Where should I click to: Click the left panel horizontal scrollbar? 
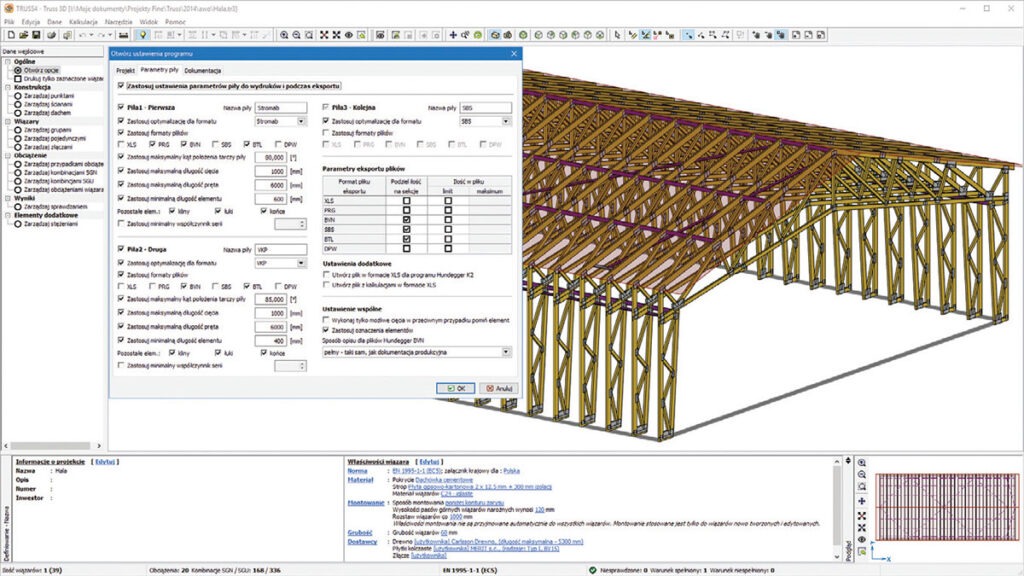tap(52, 446)
